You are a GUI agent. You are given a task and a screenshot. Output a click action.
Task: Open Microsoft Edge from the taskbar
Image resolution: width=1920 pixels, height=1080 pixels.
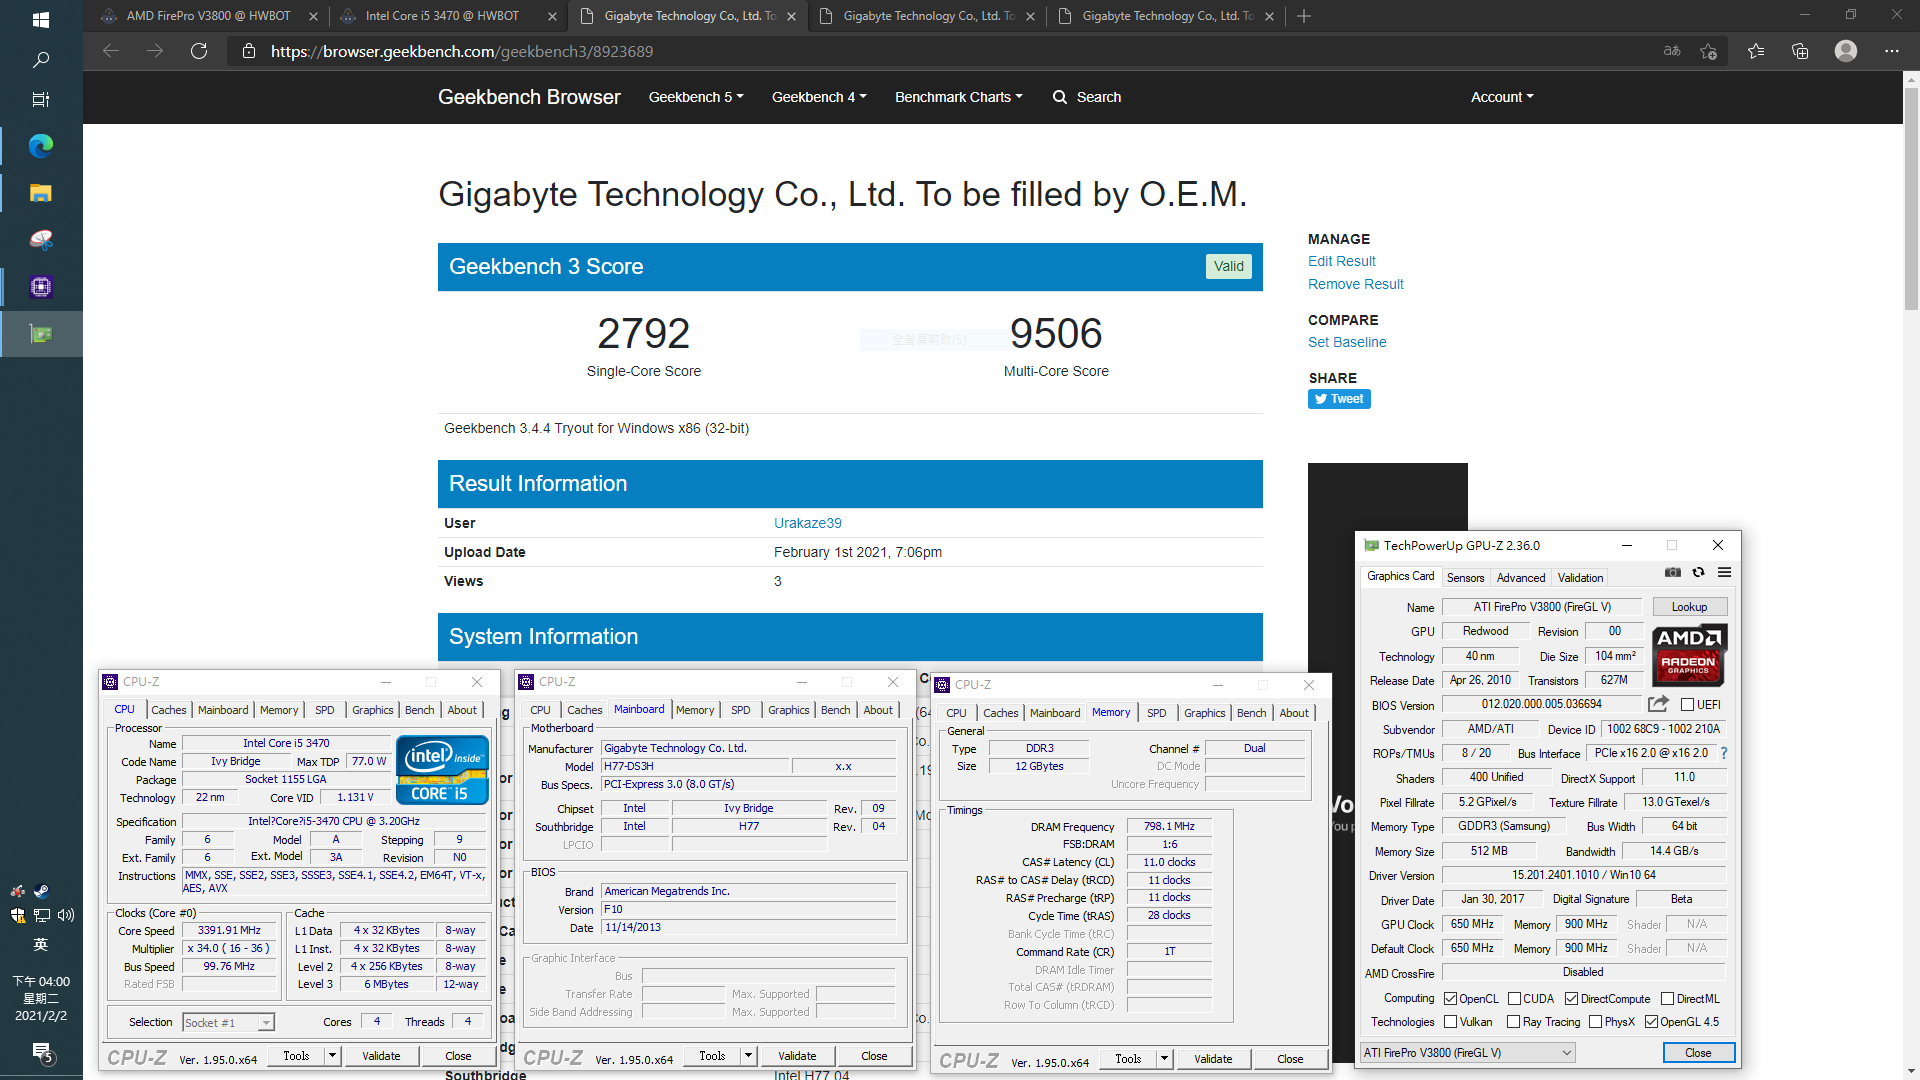(x=41, y=146)
